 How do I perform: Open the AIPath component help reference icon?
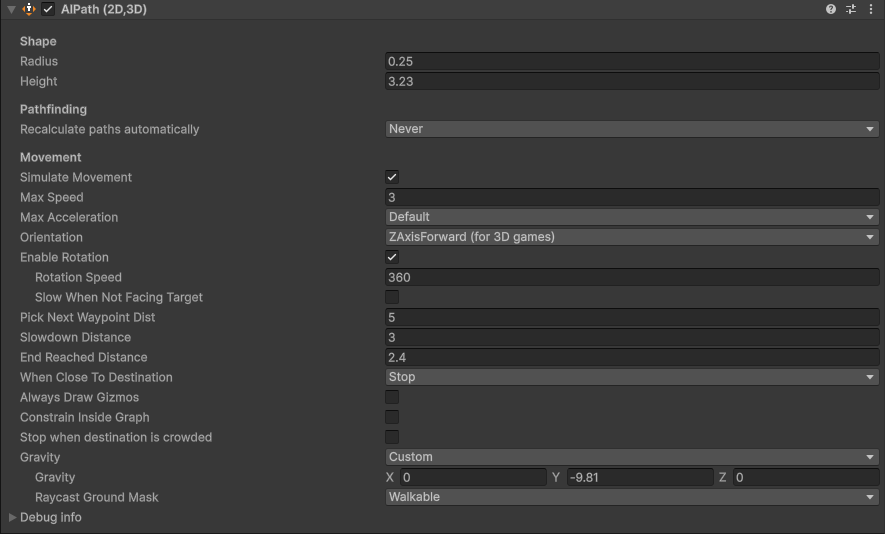(x=831, y=9)
